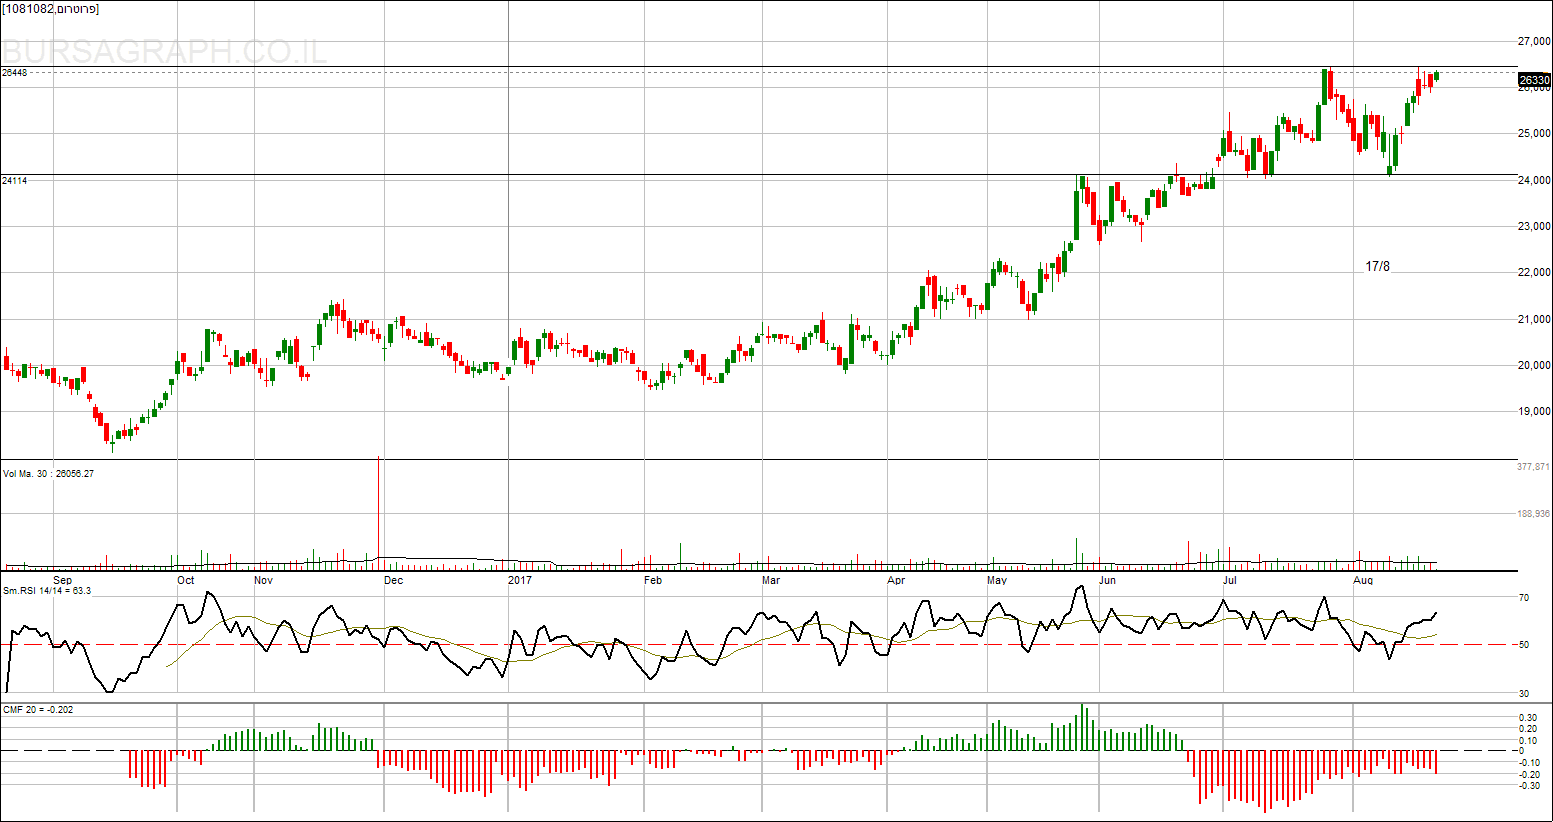Click the current price tag 26330
This screenshot has height=822, width=1553.
[1534, 80]
